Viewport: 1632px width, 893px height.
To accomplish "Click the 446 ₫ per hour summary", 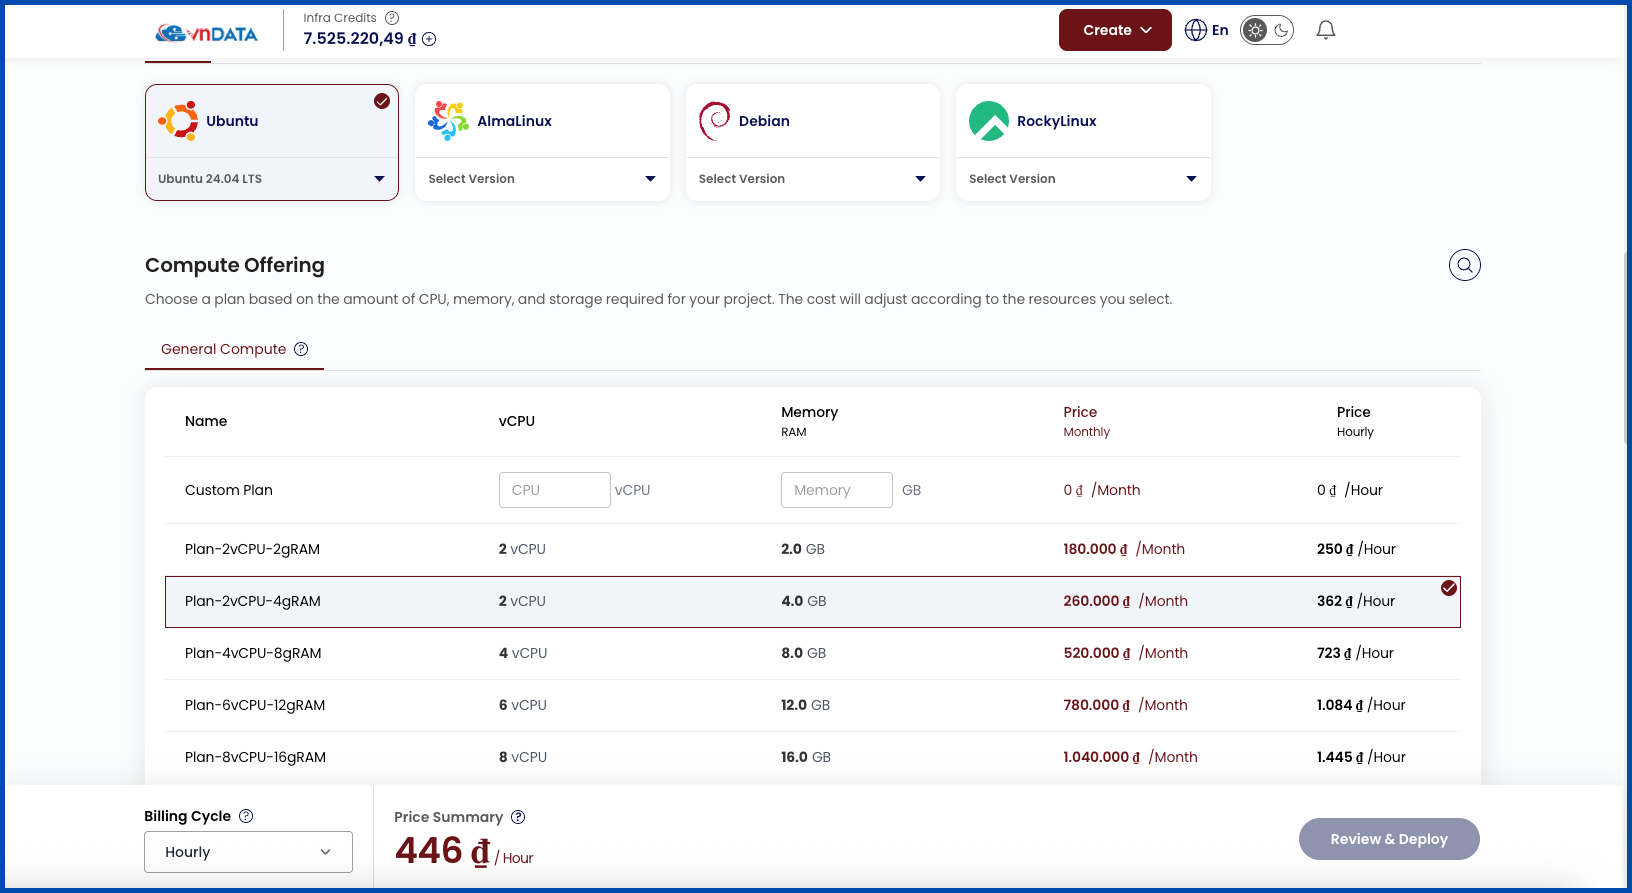I will pyautogui.click(x=464, y=851).
